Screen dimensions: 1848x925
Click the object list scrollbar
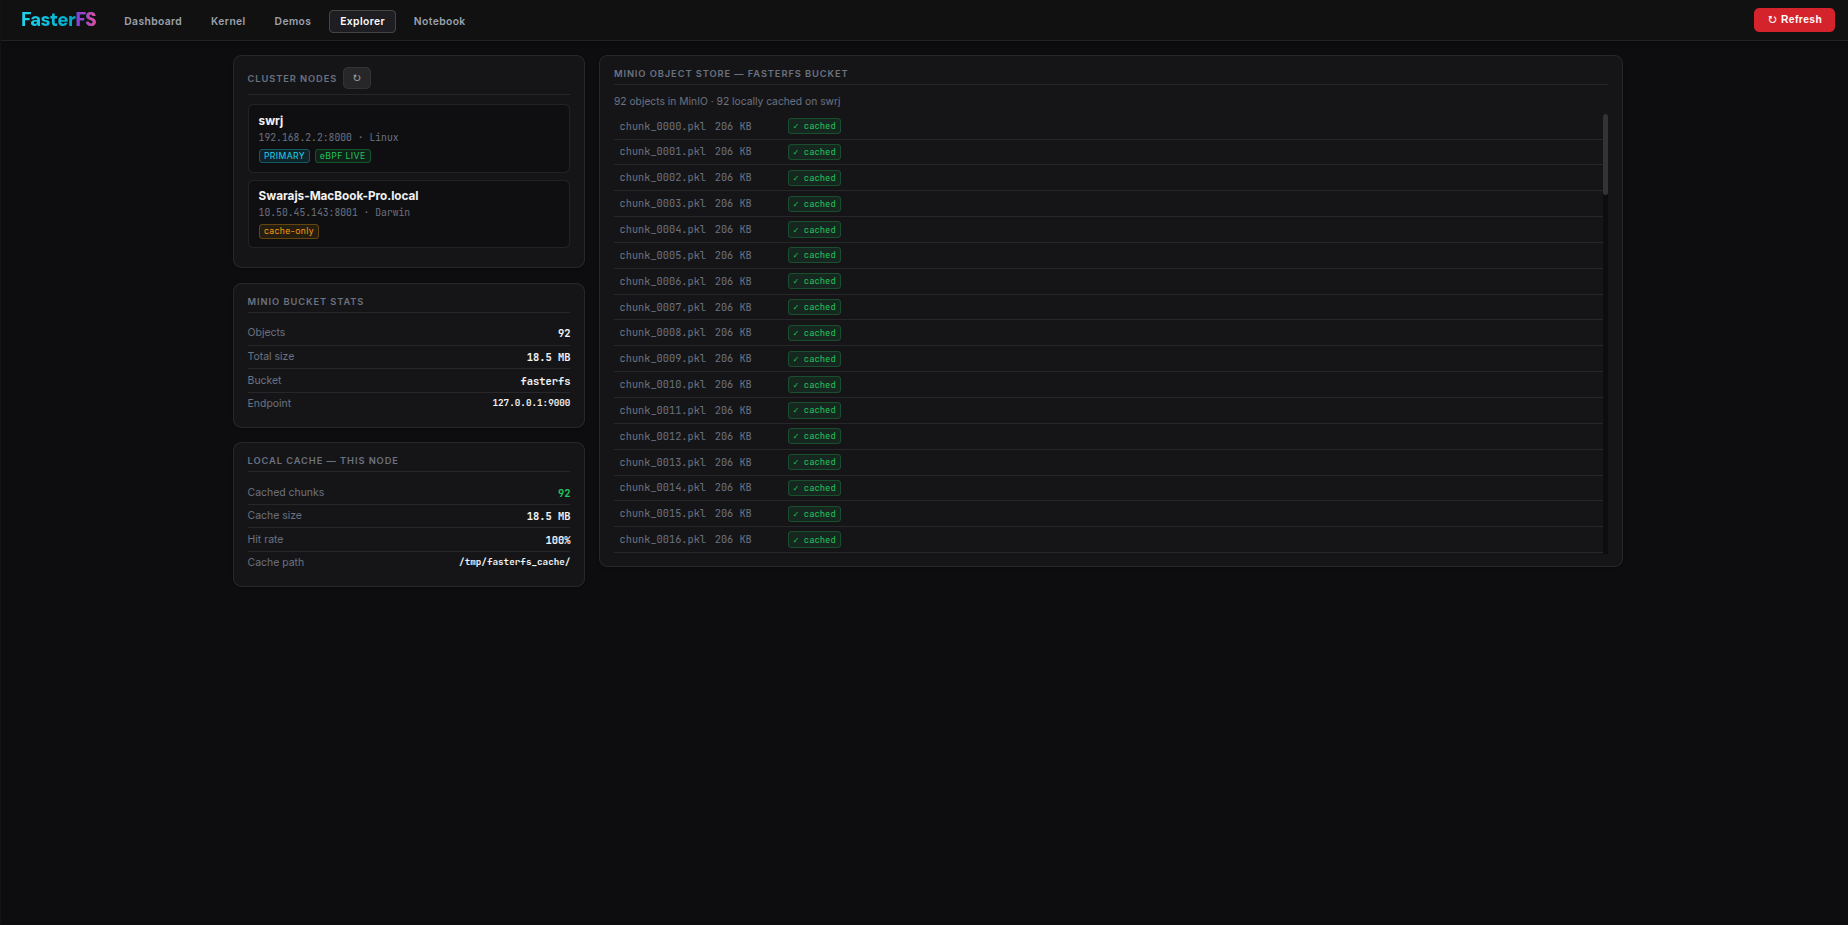click(x=1605, y=155)
